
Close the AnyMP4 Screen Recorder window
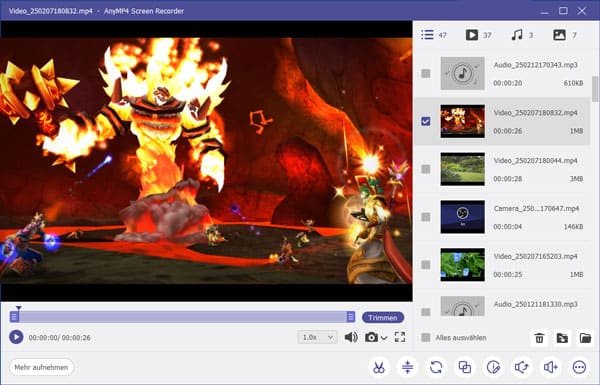click(582, 11)
